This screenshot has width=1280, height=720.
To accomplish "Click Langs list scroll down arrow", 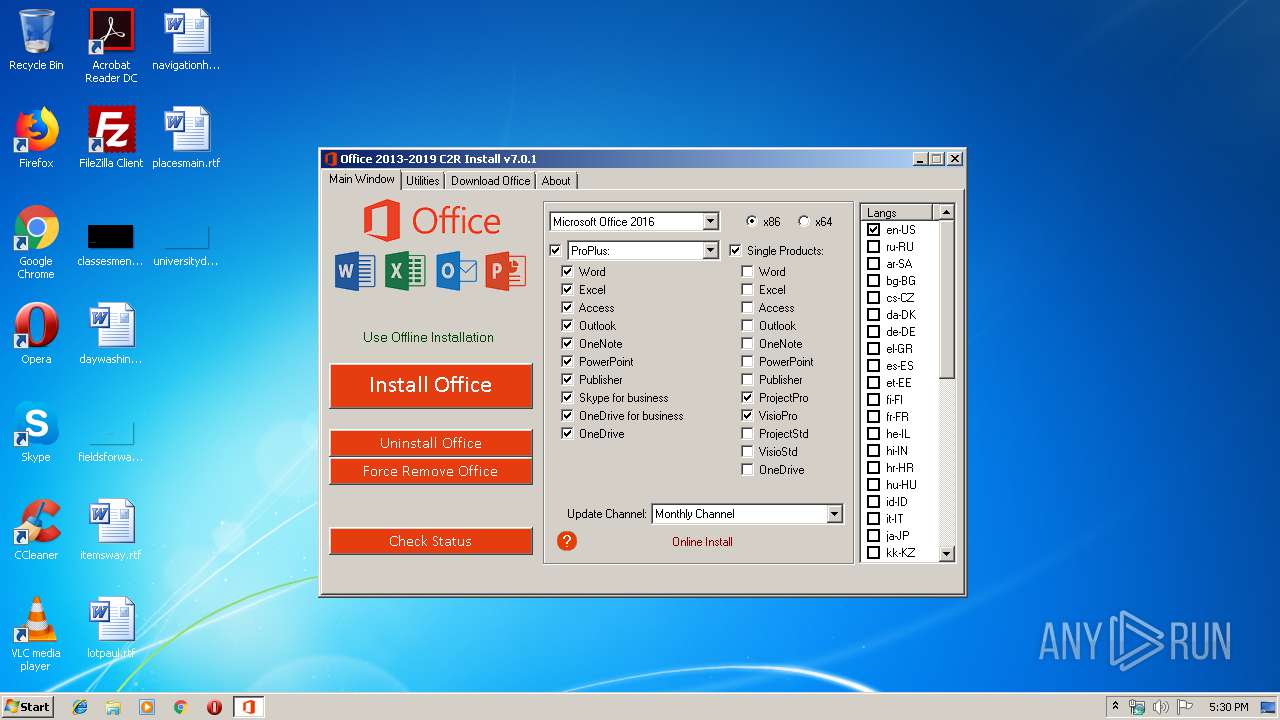I will 946,553.
